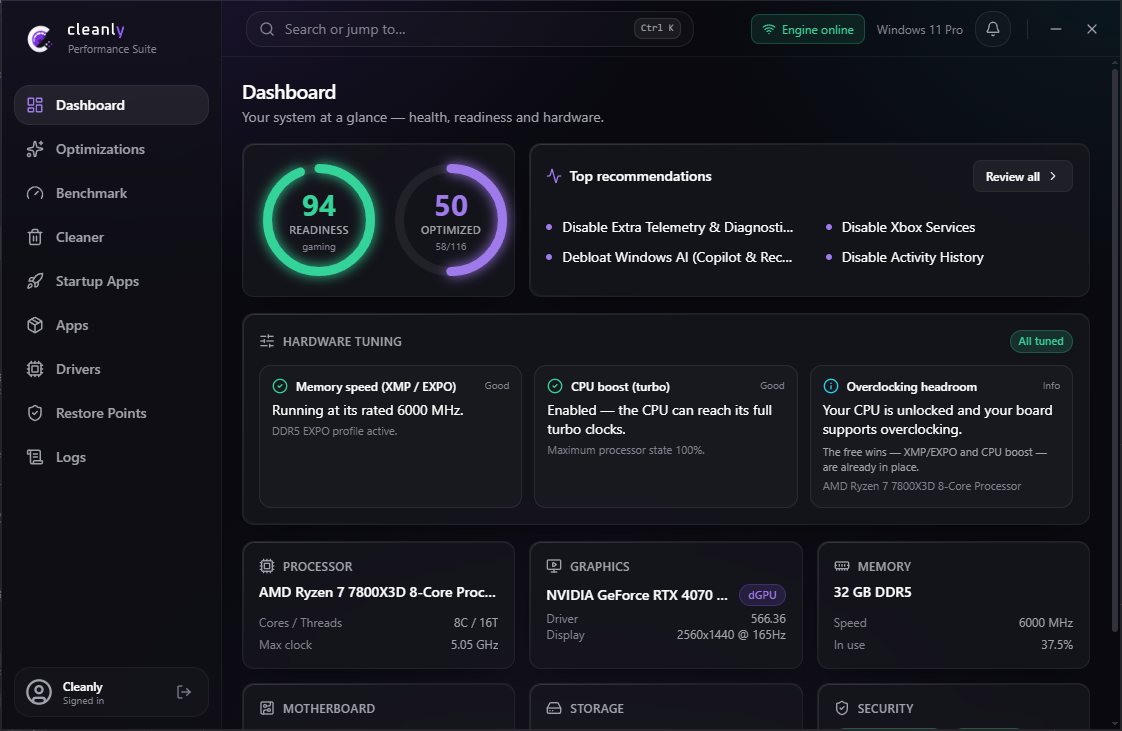Click the Memory speed (XMP / EXPO) card

coord(390,436)
